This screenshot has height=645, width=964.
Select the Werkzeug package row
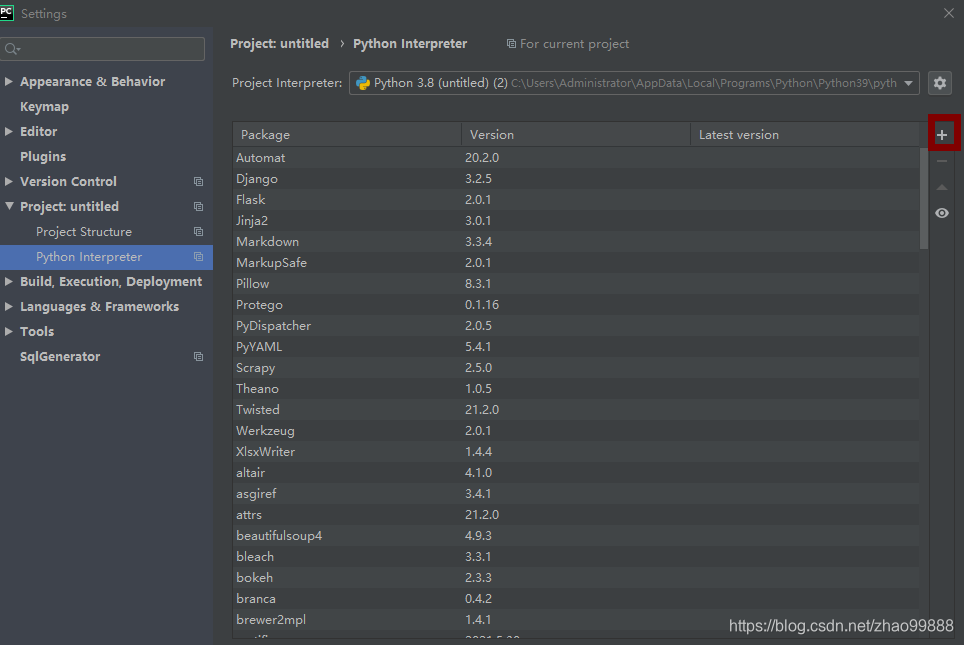[x=576, y=430]
